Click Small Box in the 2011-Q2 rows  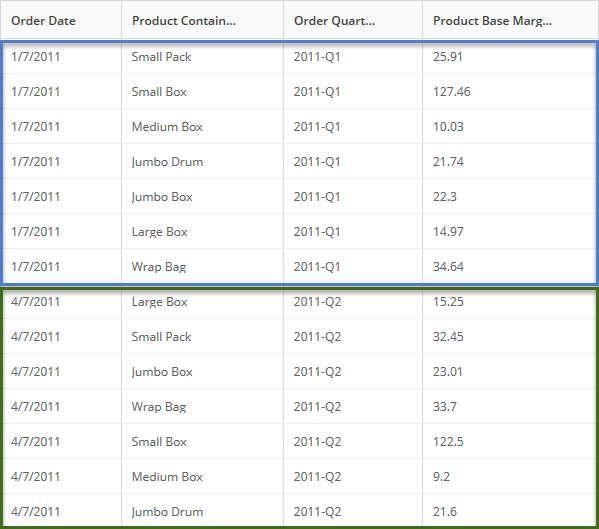pos(159,442)
